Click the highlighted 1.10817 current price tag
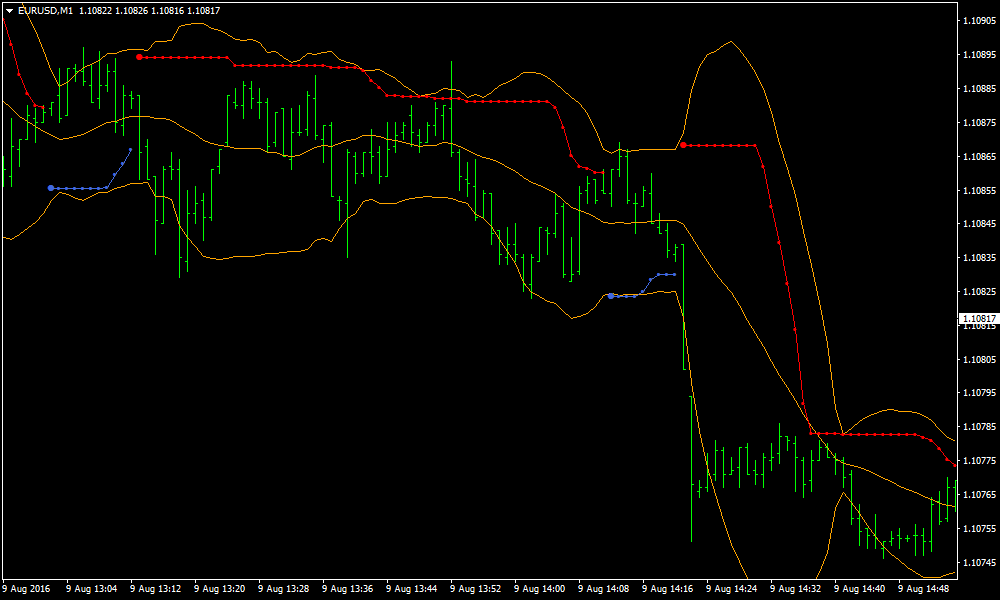Viewport: 1000px width, 600px height. click(979, 319)
